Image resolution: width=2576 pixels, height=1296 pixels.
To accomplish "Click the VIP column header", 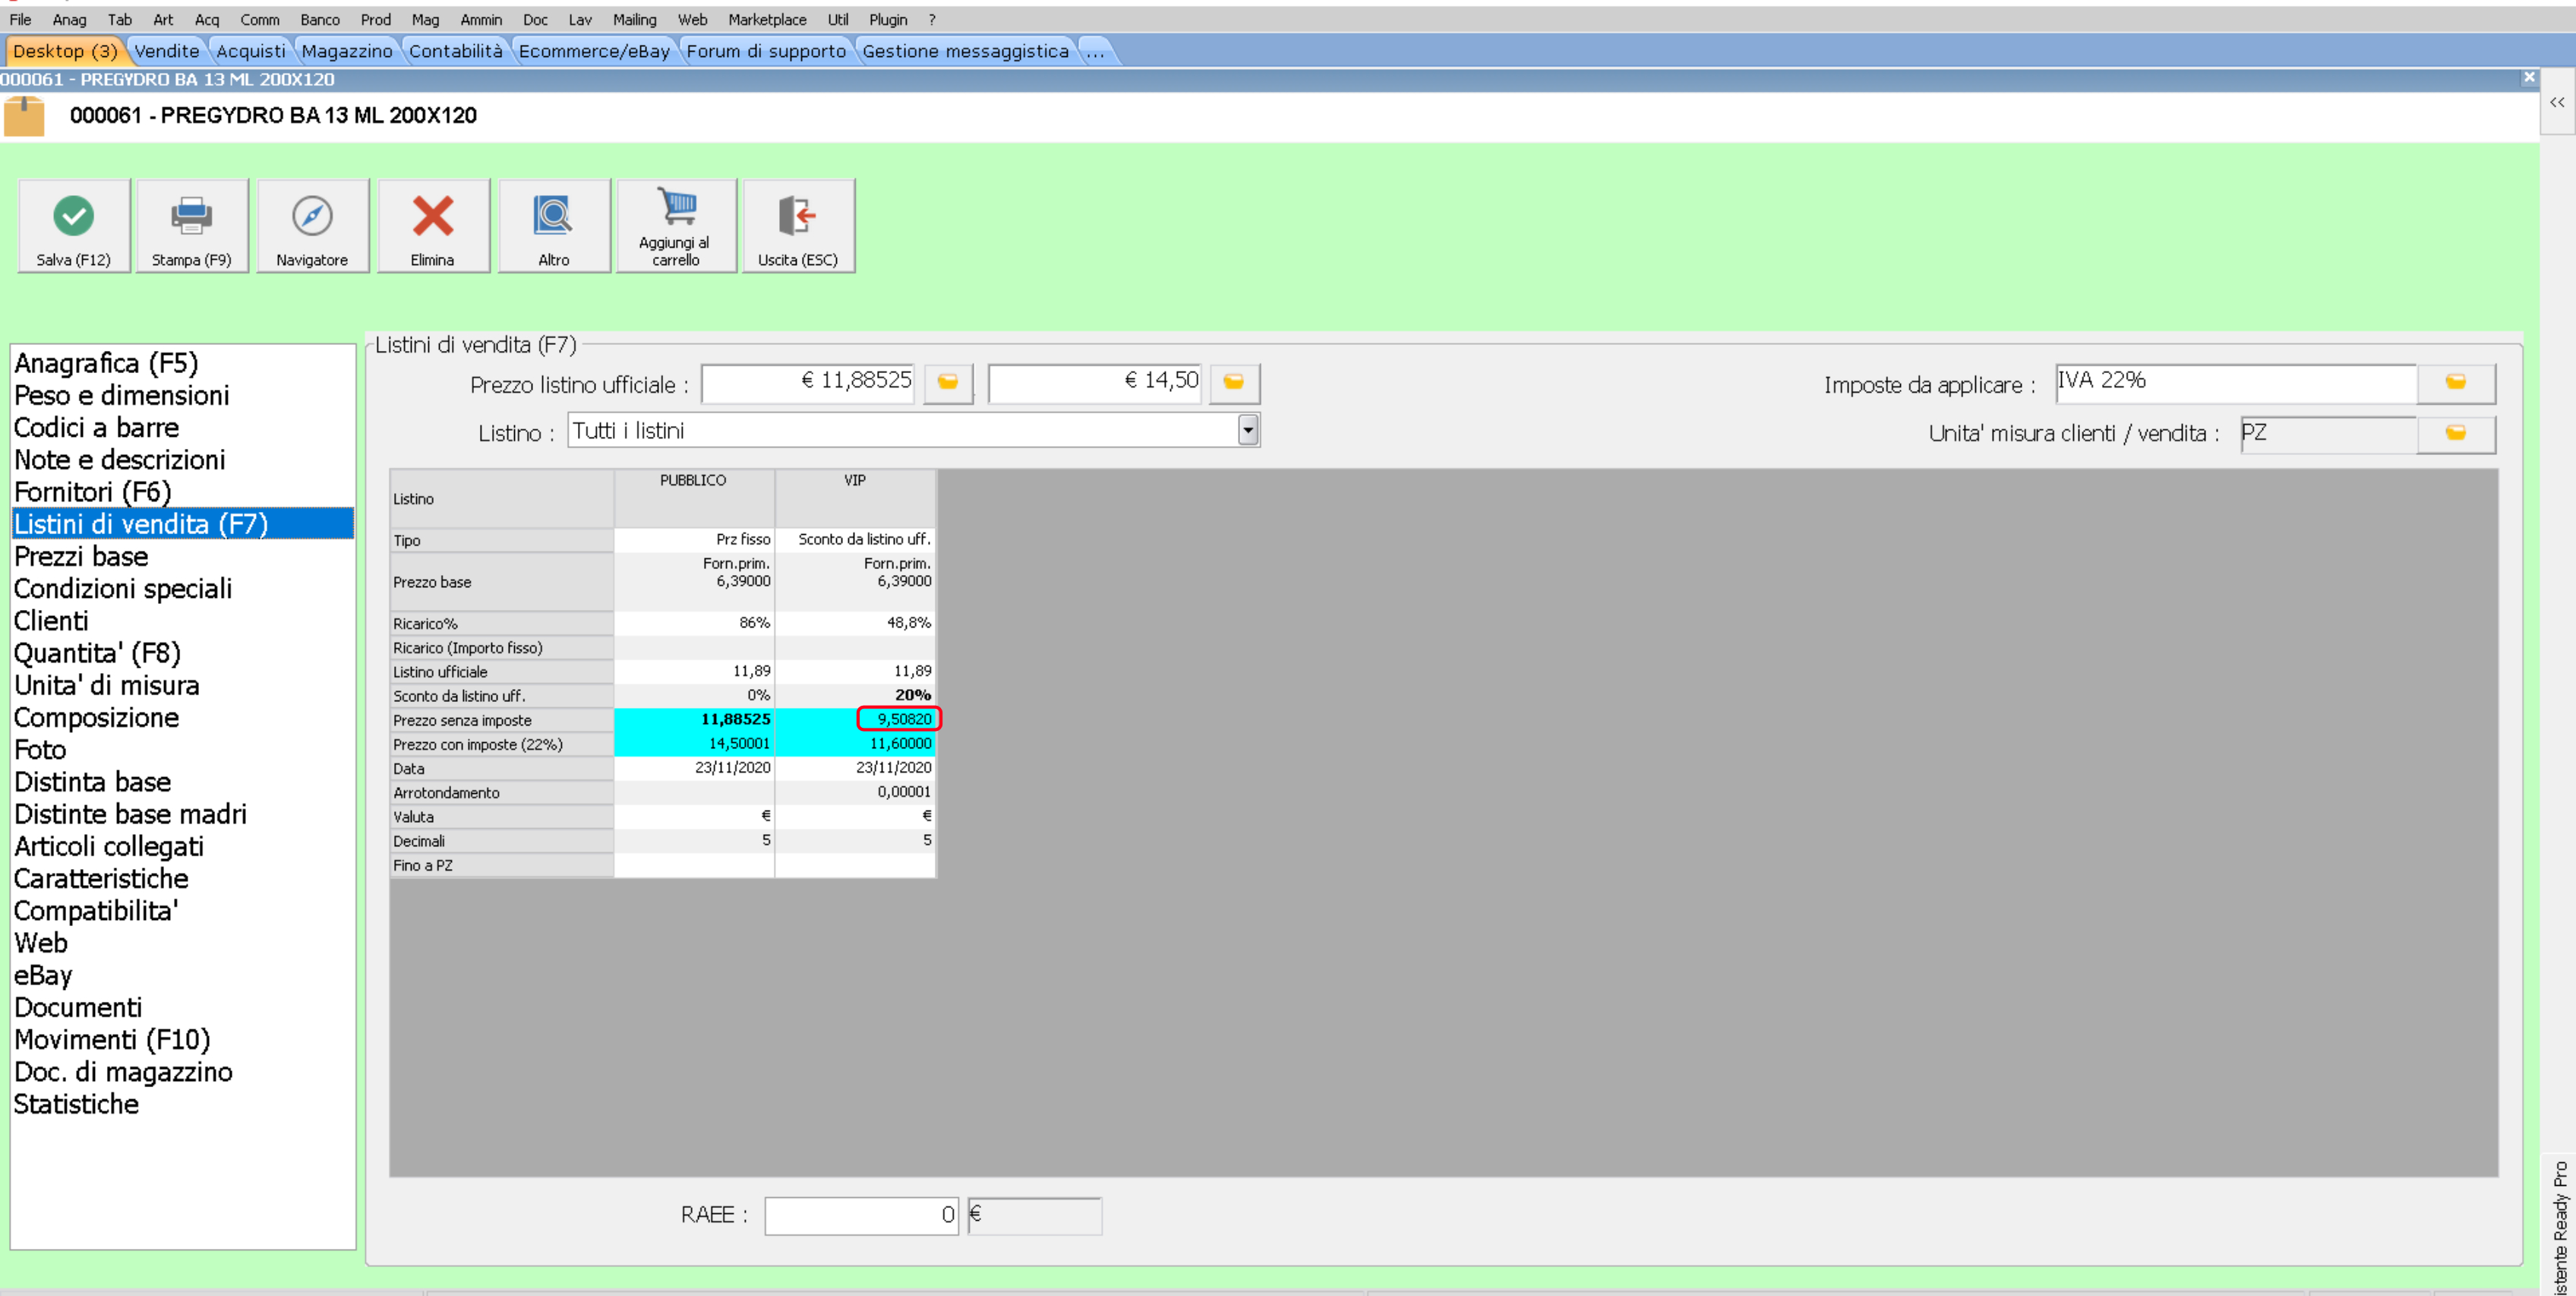I will 855,498.
